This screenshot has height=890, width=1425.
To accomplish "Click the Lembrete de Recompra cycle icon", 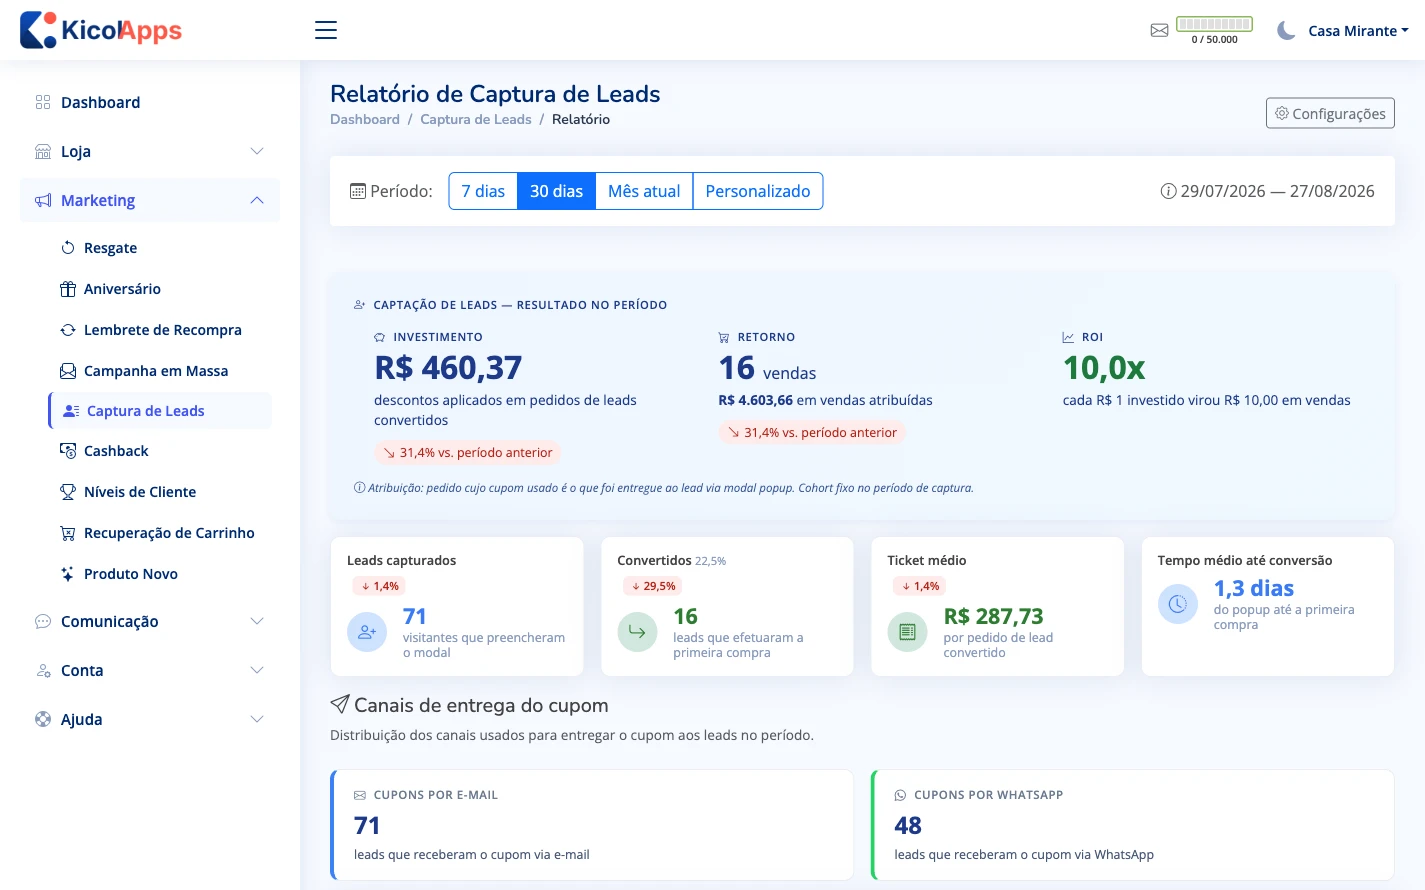I will pos(68,329).
